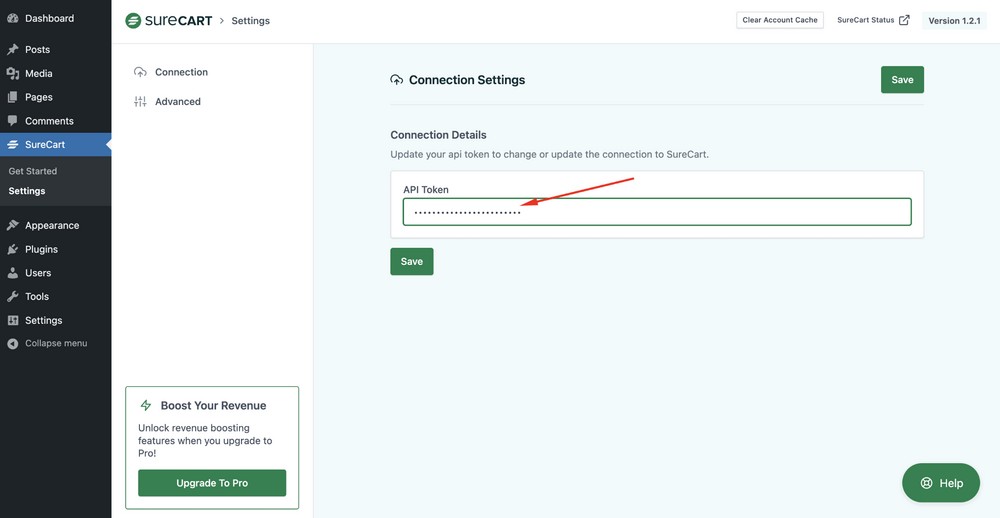Click the WordPress Settings sidebar icon
This screenshot has height=518, width=1000.
(x=13, y=320)
